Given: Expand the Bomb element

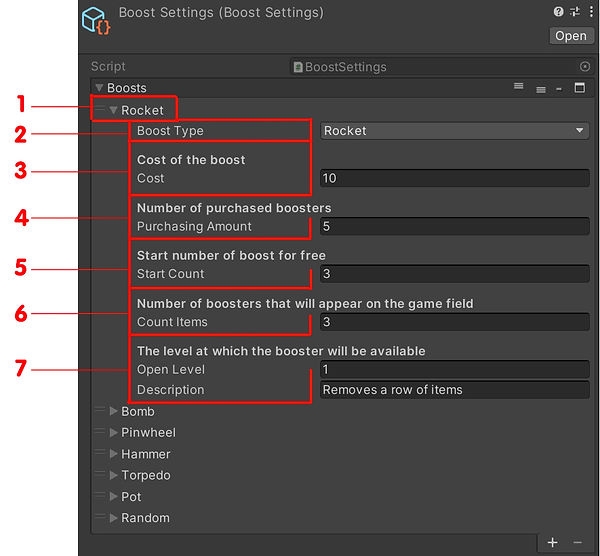Looking at the screenshot, I should pyautogui.click(x=114, y=411).
